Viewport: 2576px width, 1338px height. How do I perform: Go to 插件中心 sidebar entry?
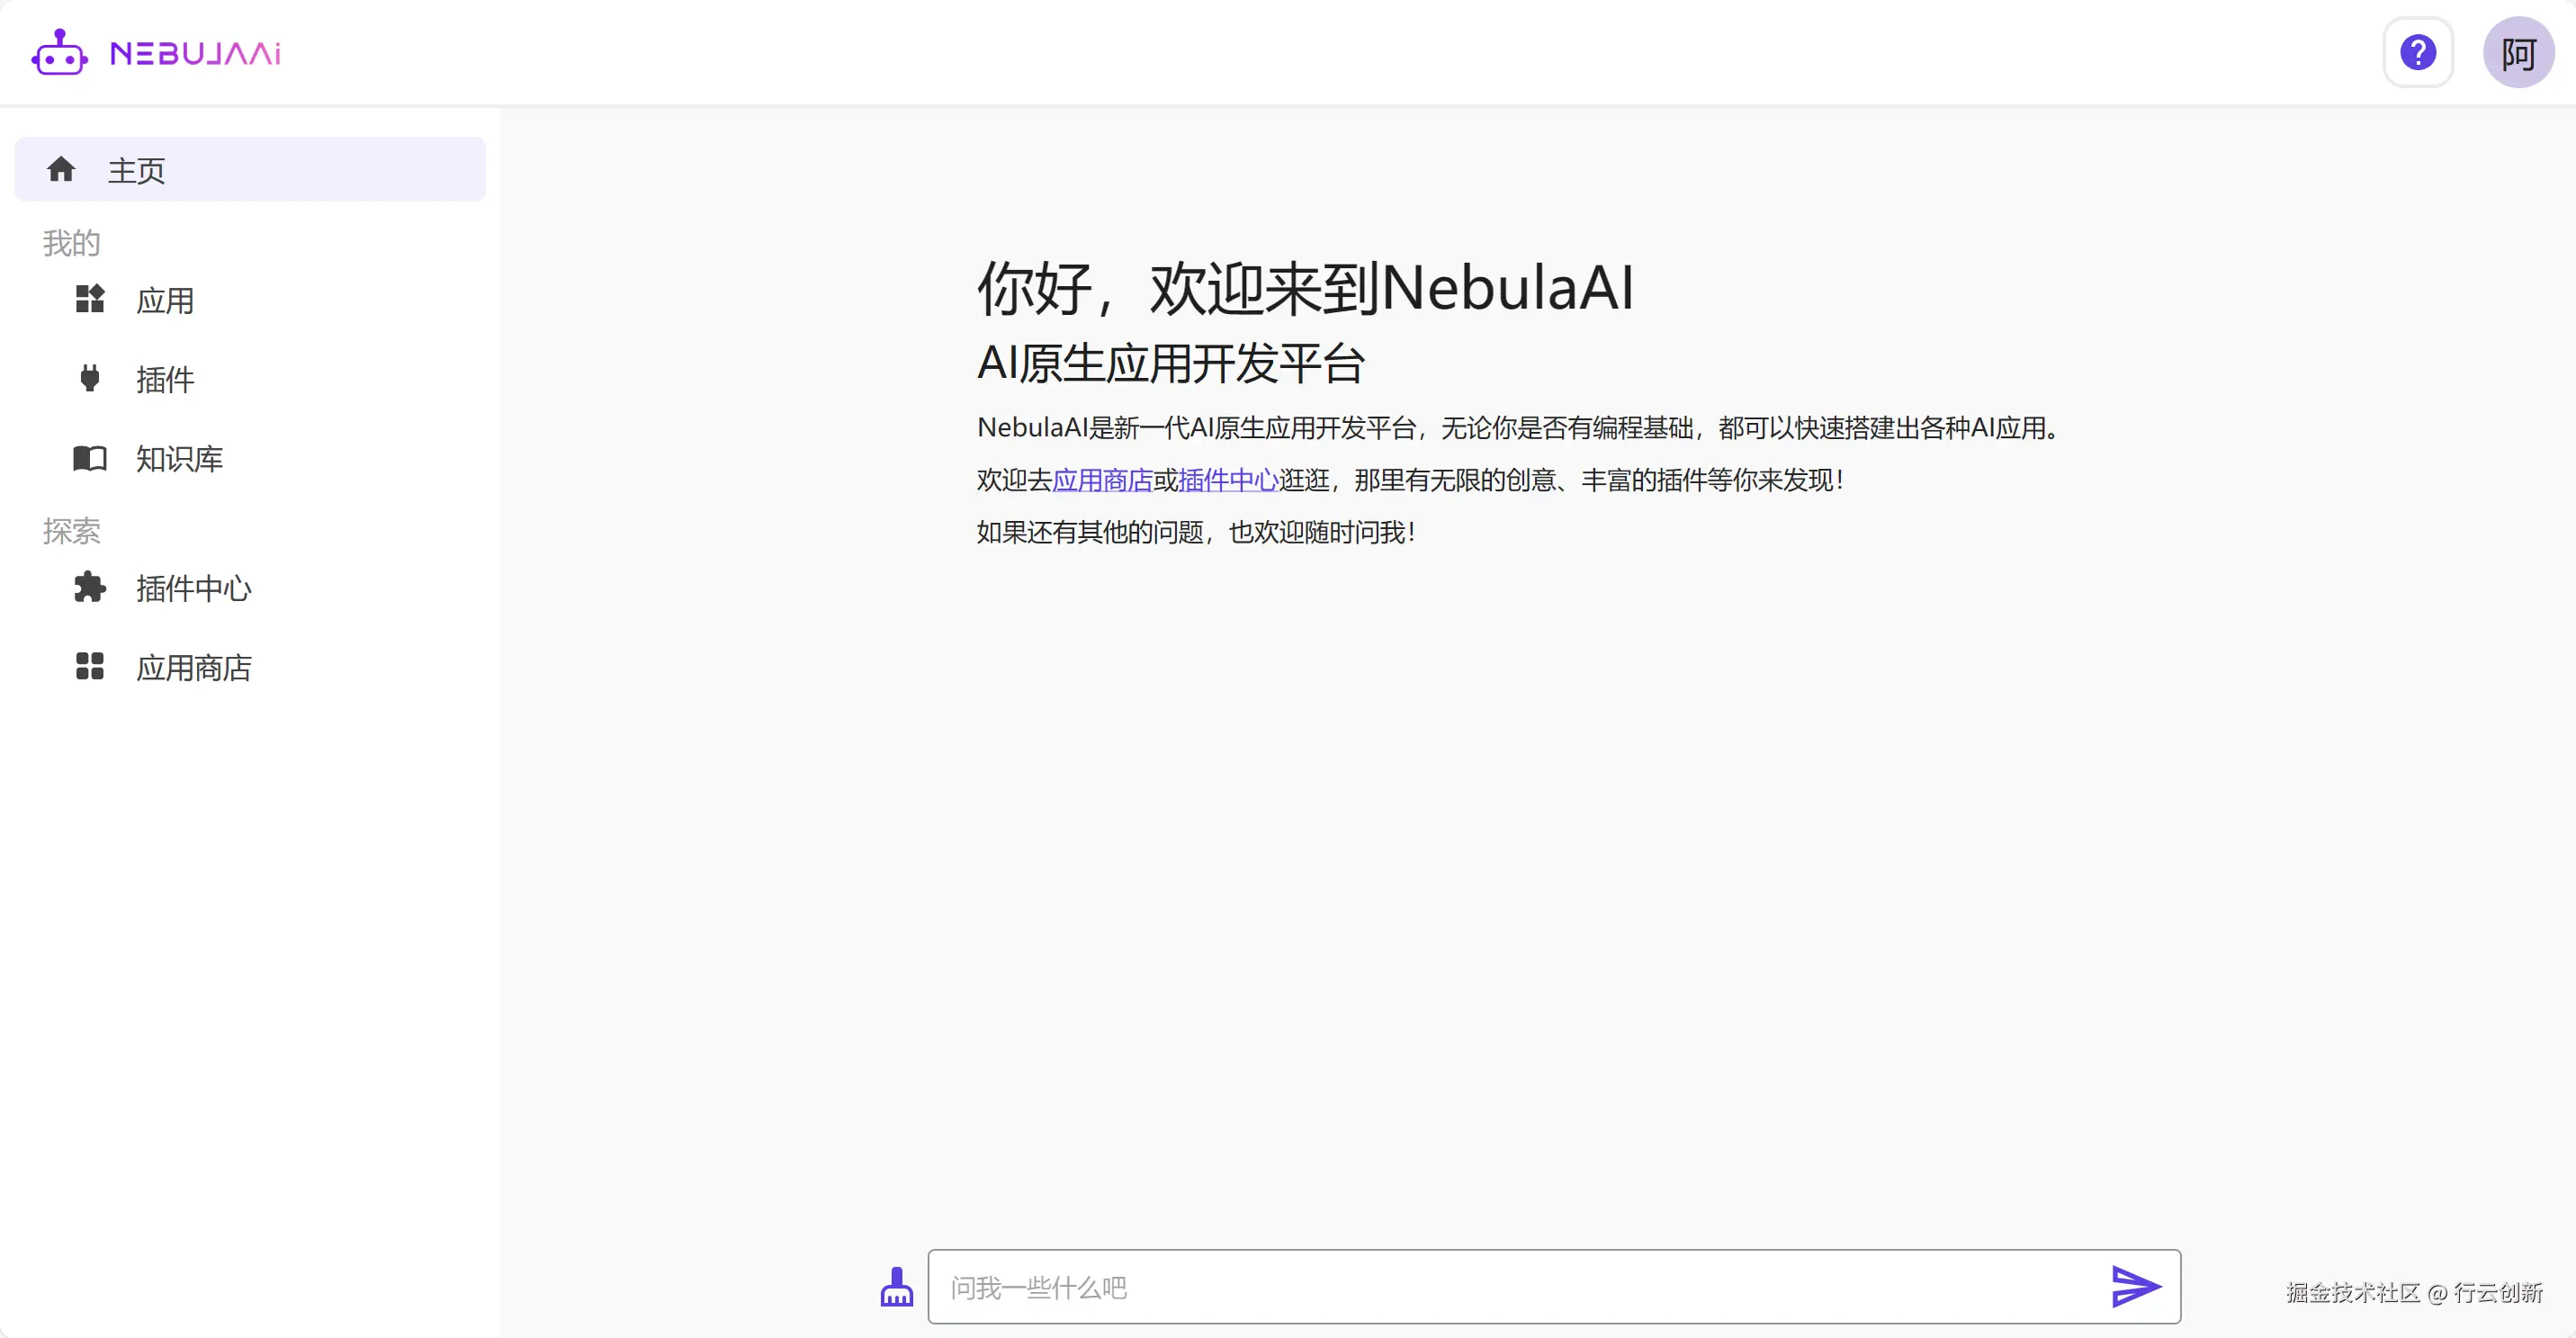tap(194, 588)
